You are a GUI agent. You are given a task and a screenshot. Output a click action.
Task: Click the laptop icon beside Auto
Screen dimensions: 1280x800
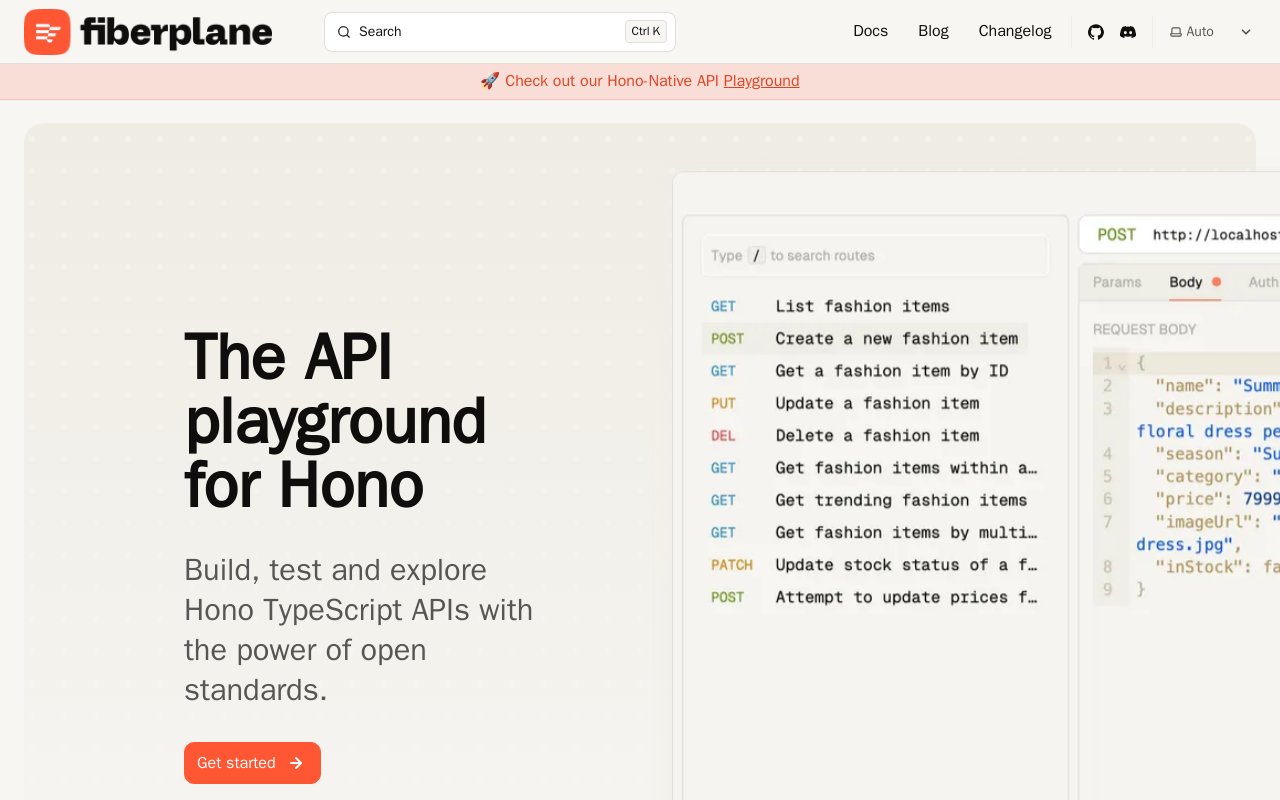tap(1176, 32)
